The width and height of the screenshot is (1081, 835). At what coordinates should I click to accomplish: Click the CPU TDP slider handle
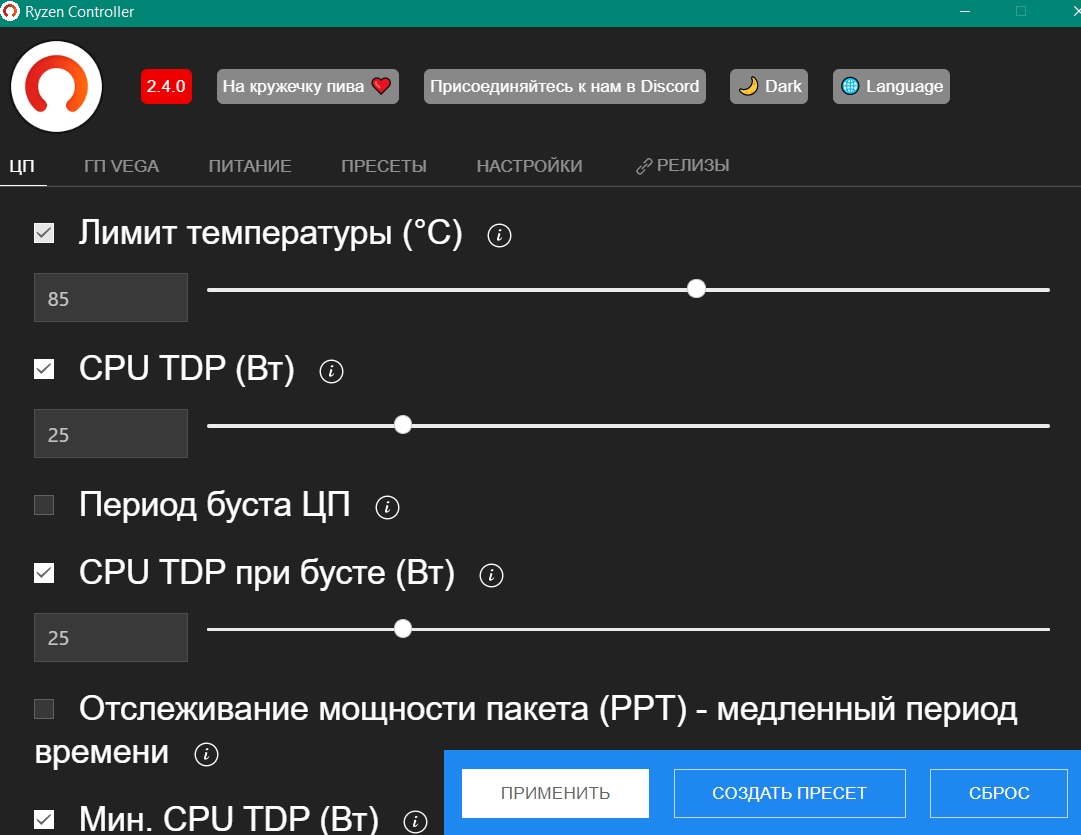pos(403,424)
